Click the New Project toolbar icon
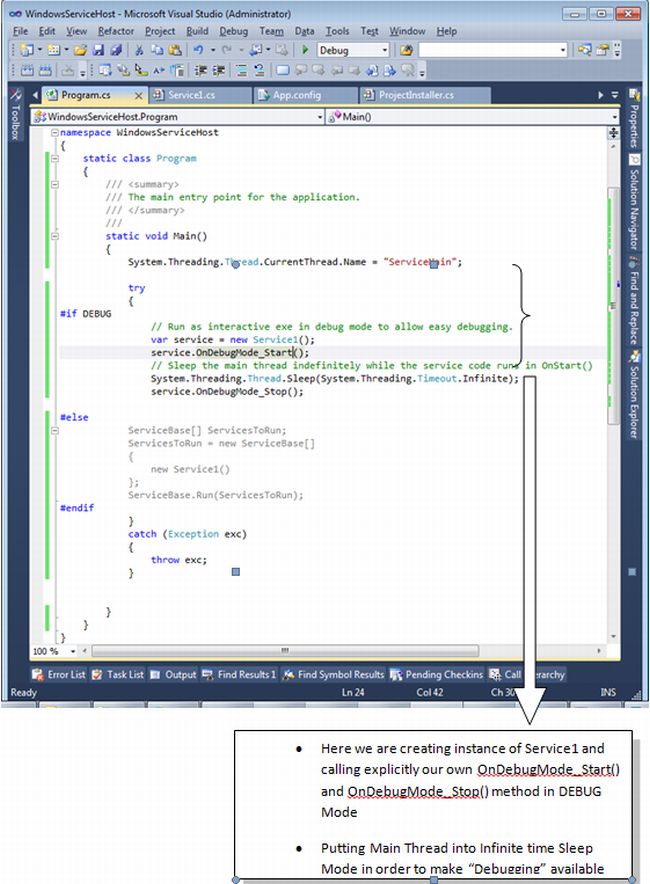 point(26,50)
